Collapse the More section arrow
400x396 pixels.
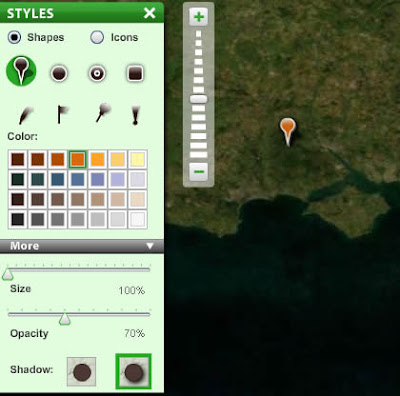(x=150, y=246)
